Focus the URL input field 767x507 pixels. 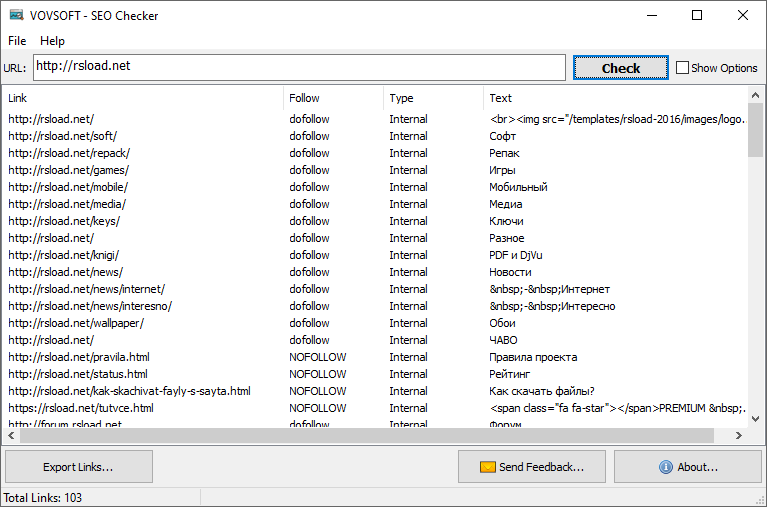point(299,68)
